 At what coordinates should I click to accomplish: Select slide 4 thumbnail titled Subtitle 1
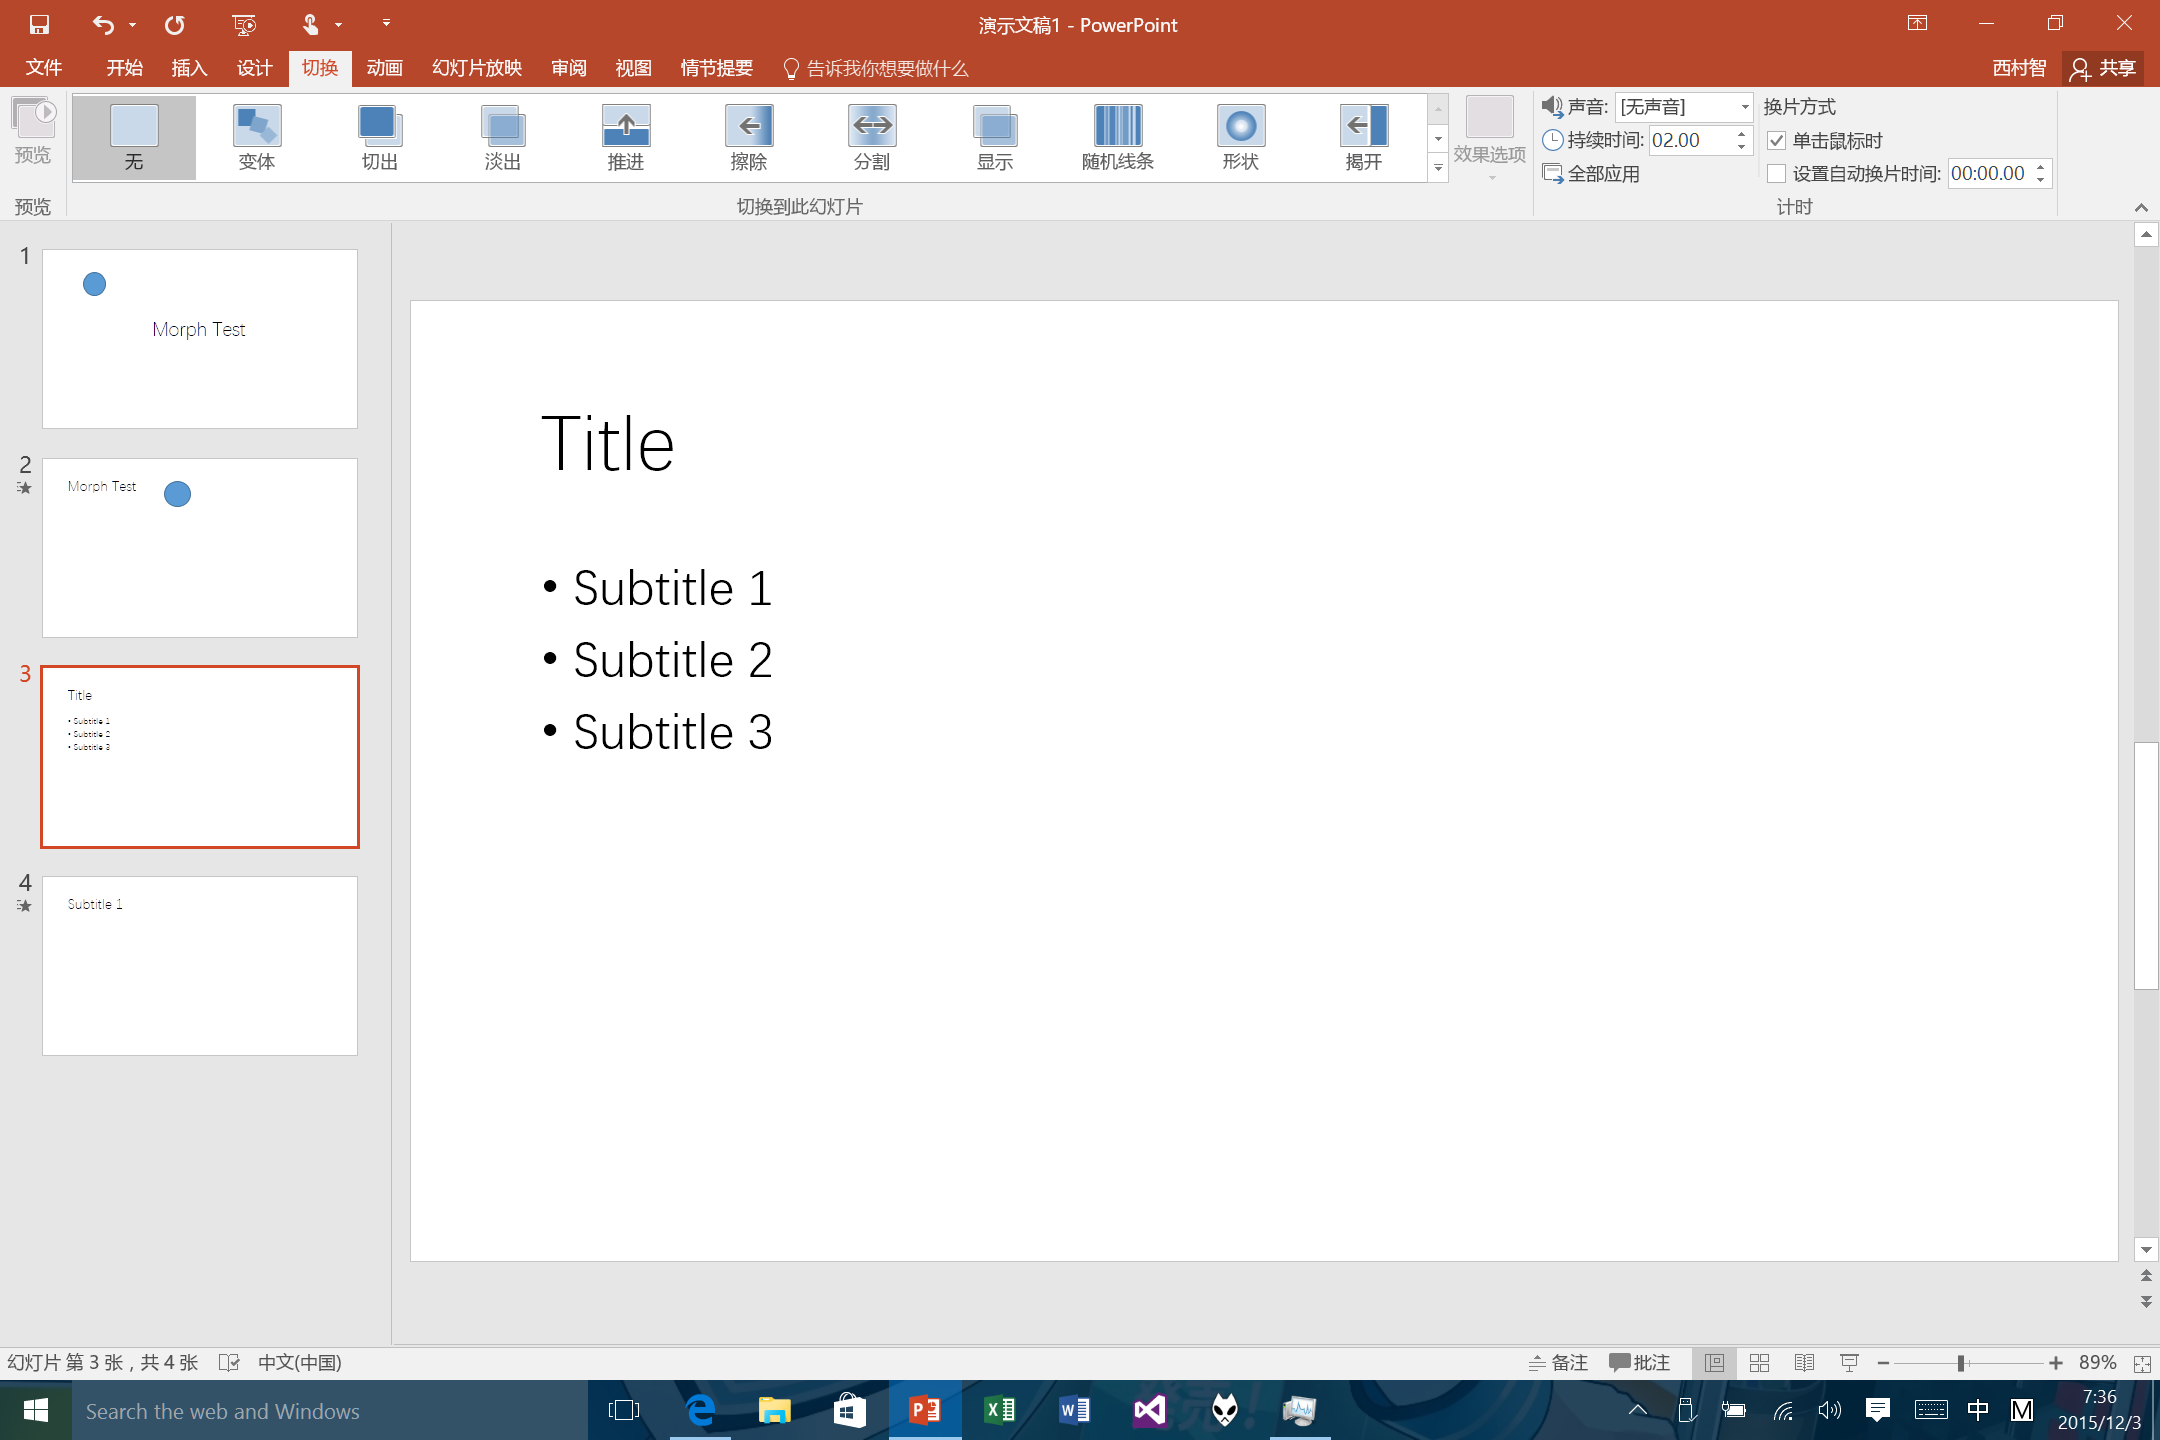199,966
